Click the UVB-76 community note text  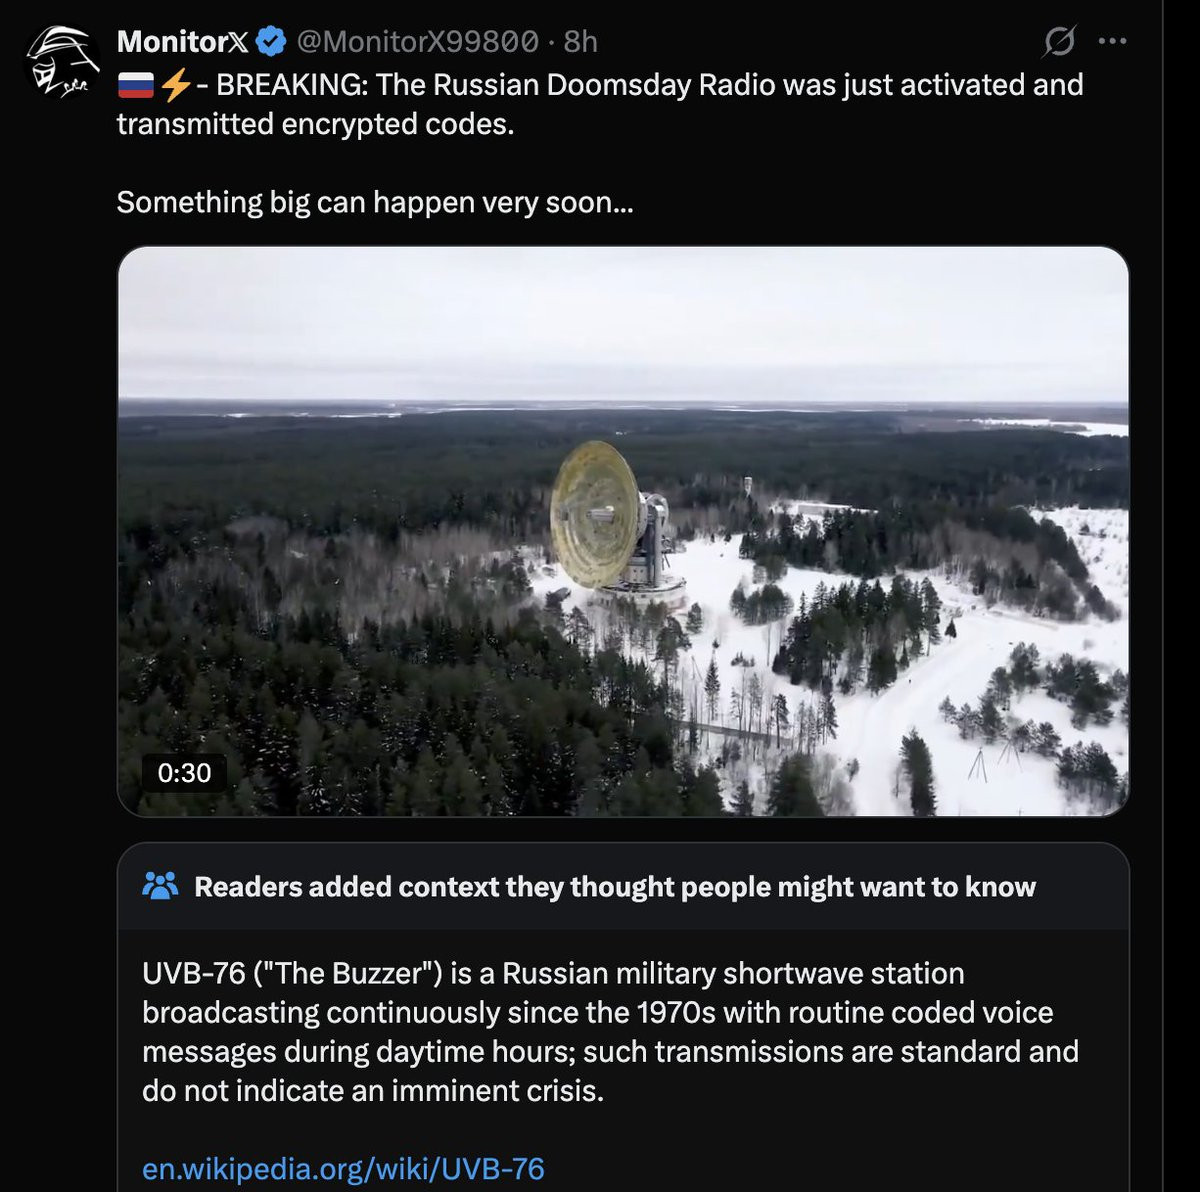coord(610,1031)
